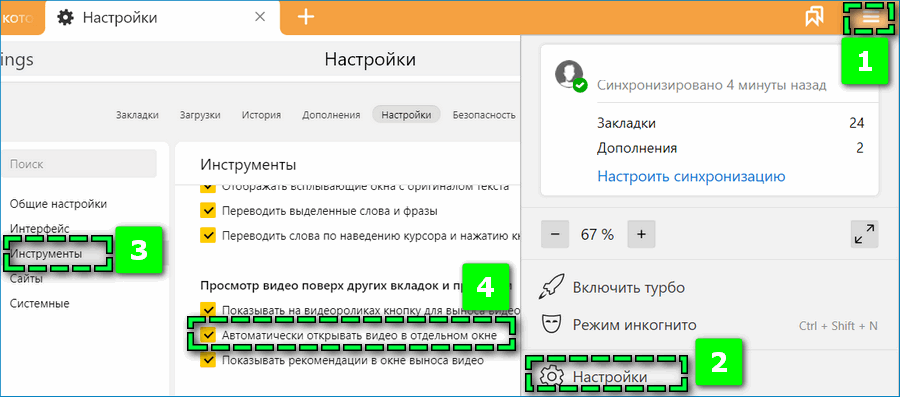Switch to Безопасность top tab
This screenshot has height=397, width=900.
[484, 115]
